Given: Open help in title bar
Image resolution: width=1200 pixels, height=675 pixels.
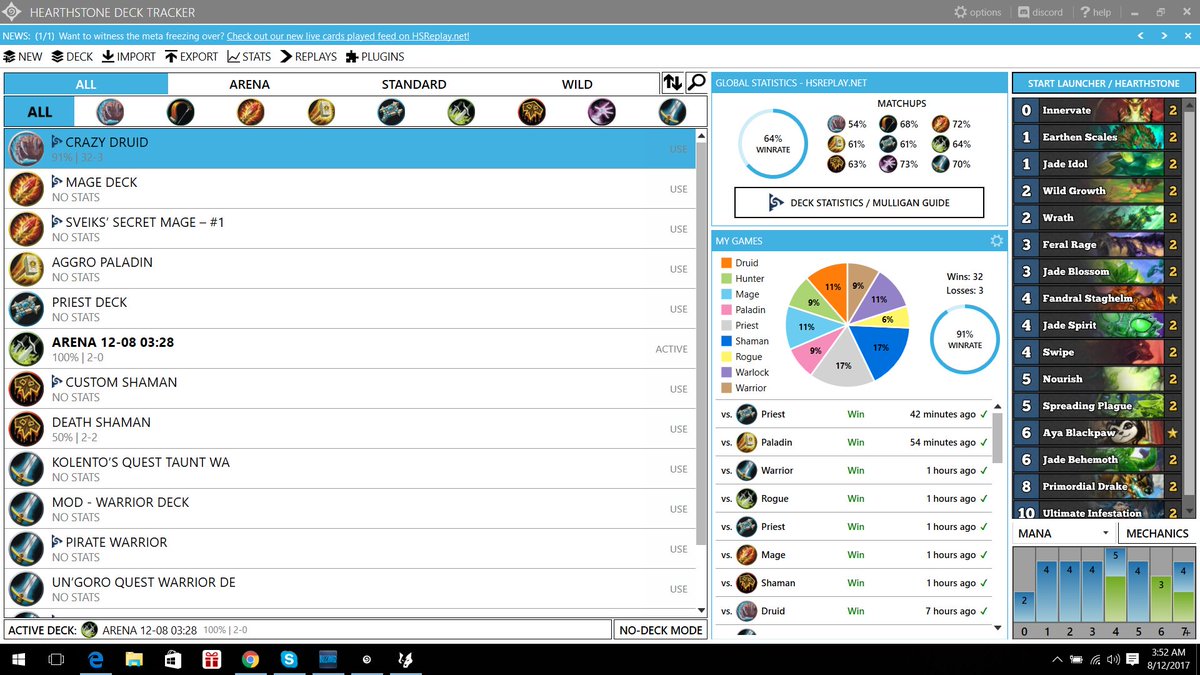Looking at the screenshot, I should click(1095, 12).
